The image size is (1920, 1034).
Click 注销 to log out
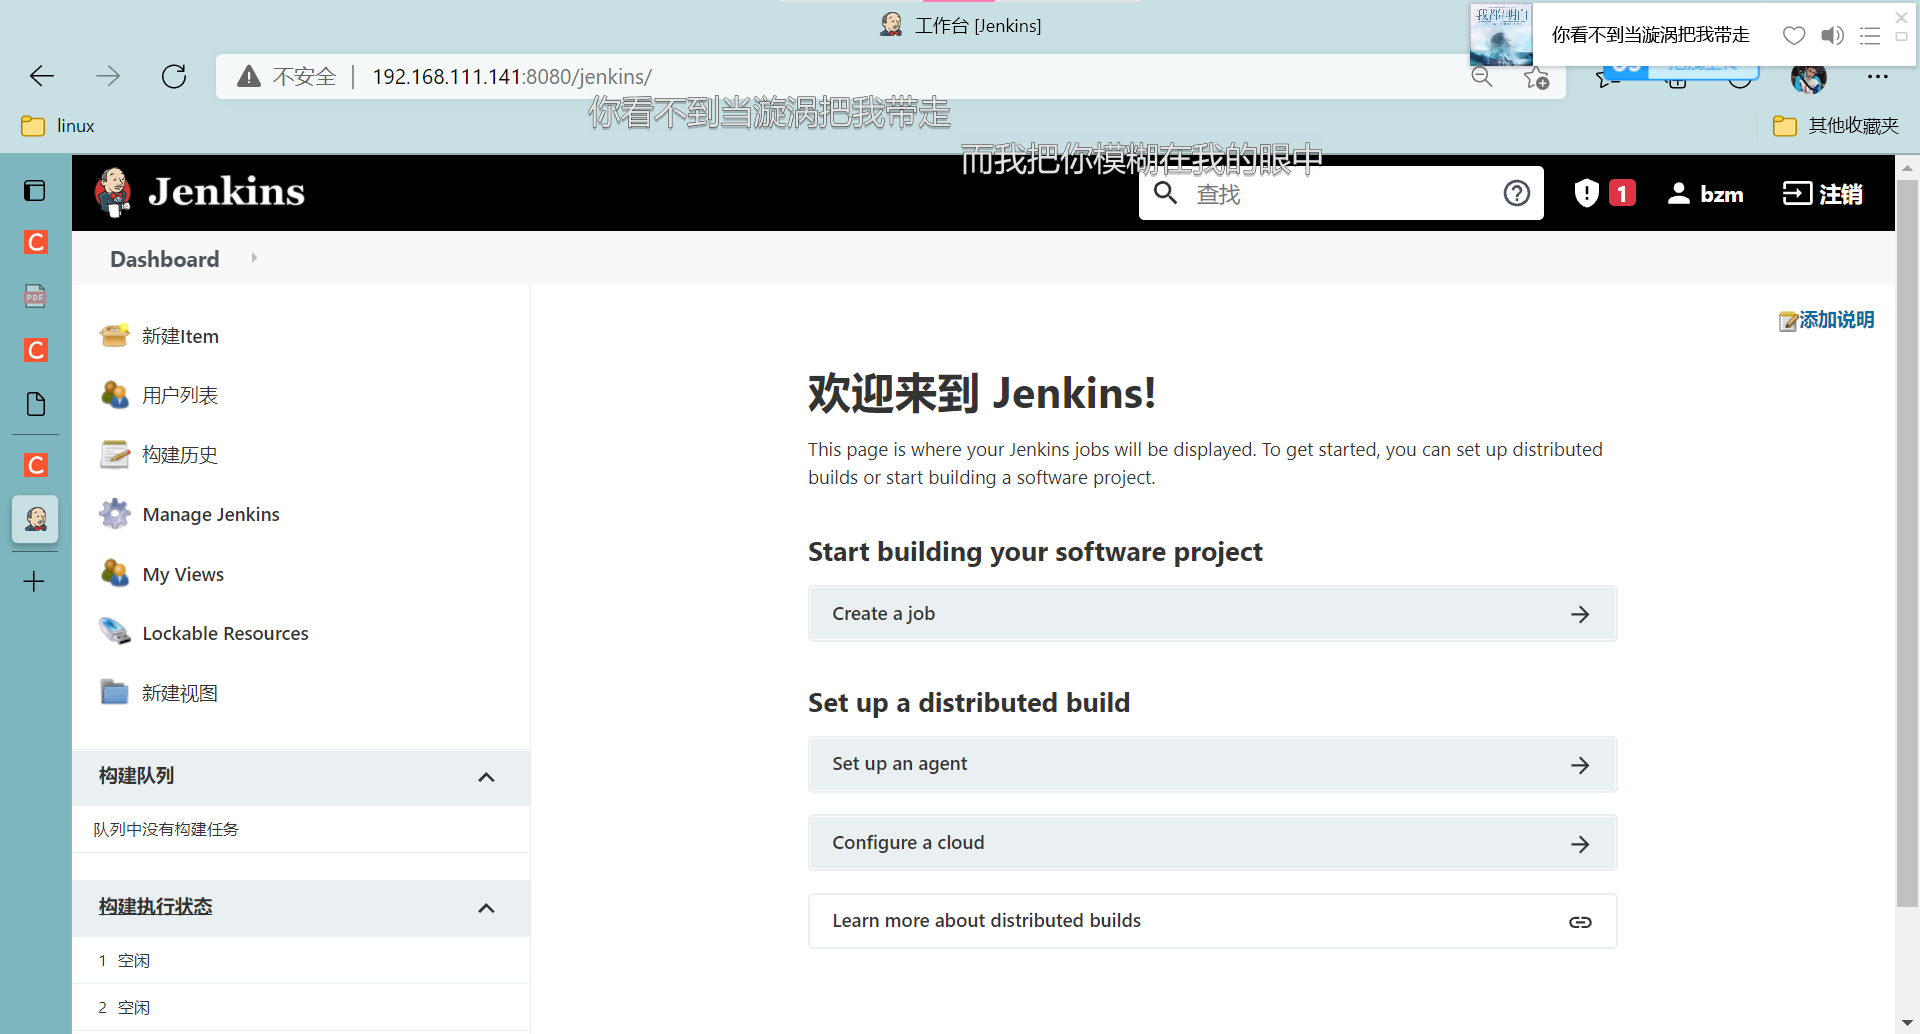pos(1822,194)
